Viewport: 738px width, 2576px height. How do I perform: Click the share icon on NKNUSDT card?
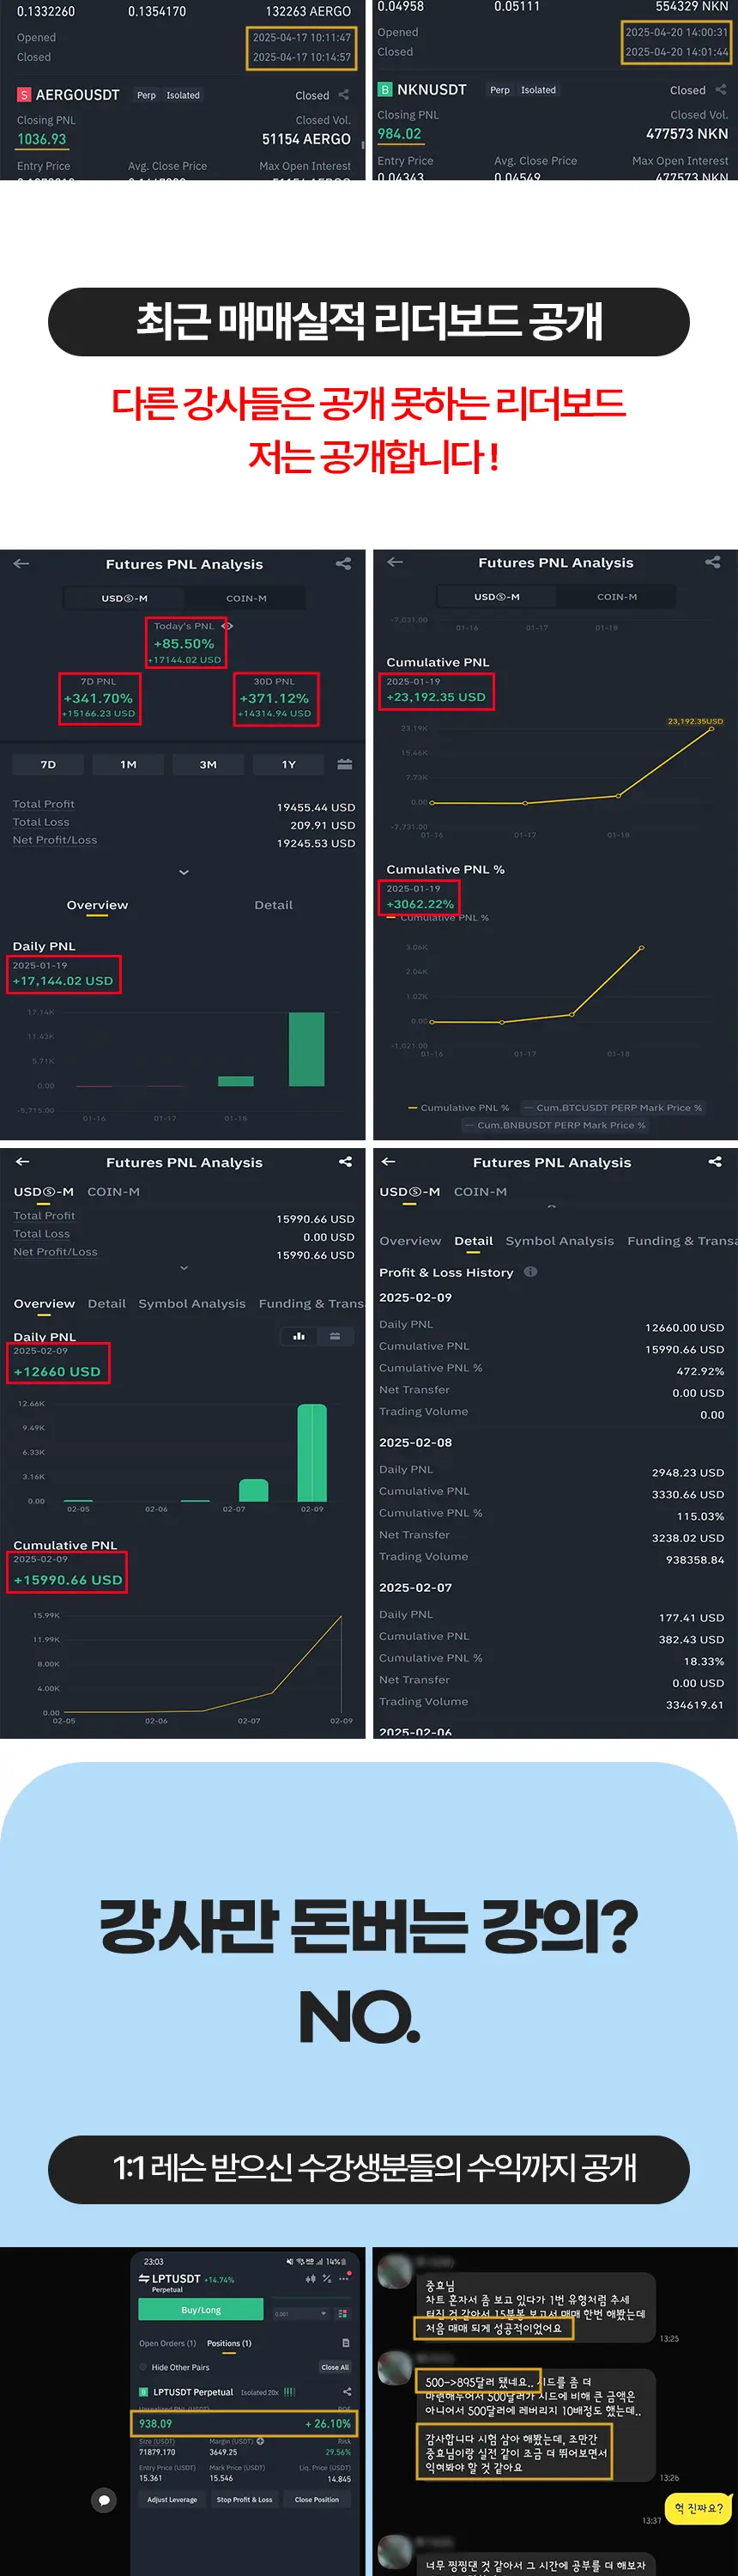coord(721,90)
